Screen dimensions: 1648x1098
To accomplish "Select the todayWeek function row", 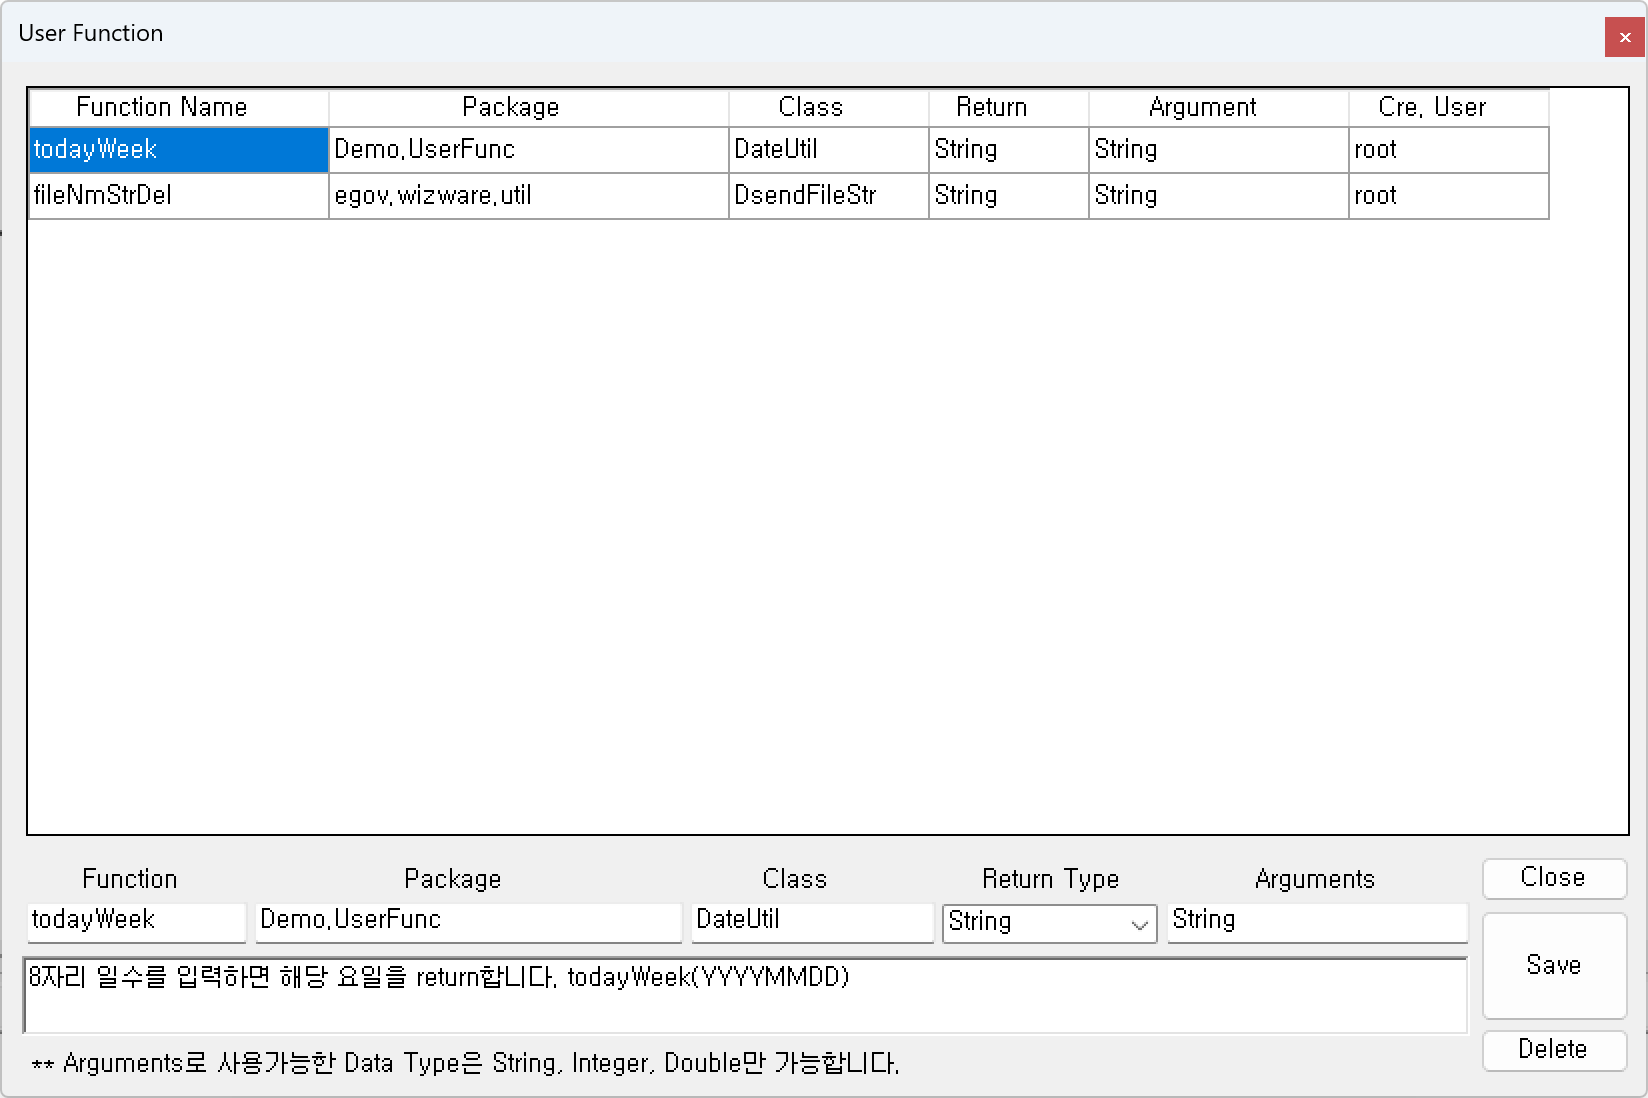I will 178,149.
